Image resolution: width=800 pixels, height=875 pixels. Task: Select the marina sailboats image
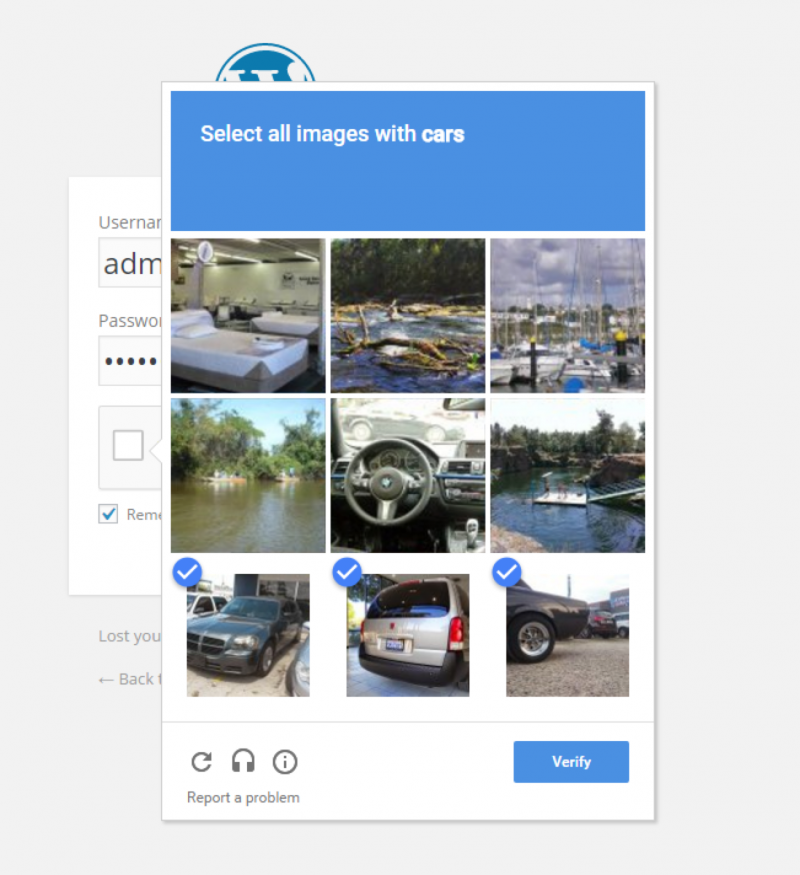[567, 316]
